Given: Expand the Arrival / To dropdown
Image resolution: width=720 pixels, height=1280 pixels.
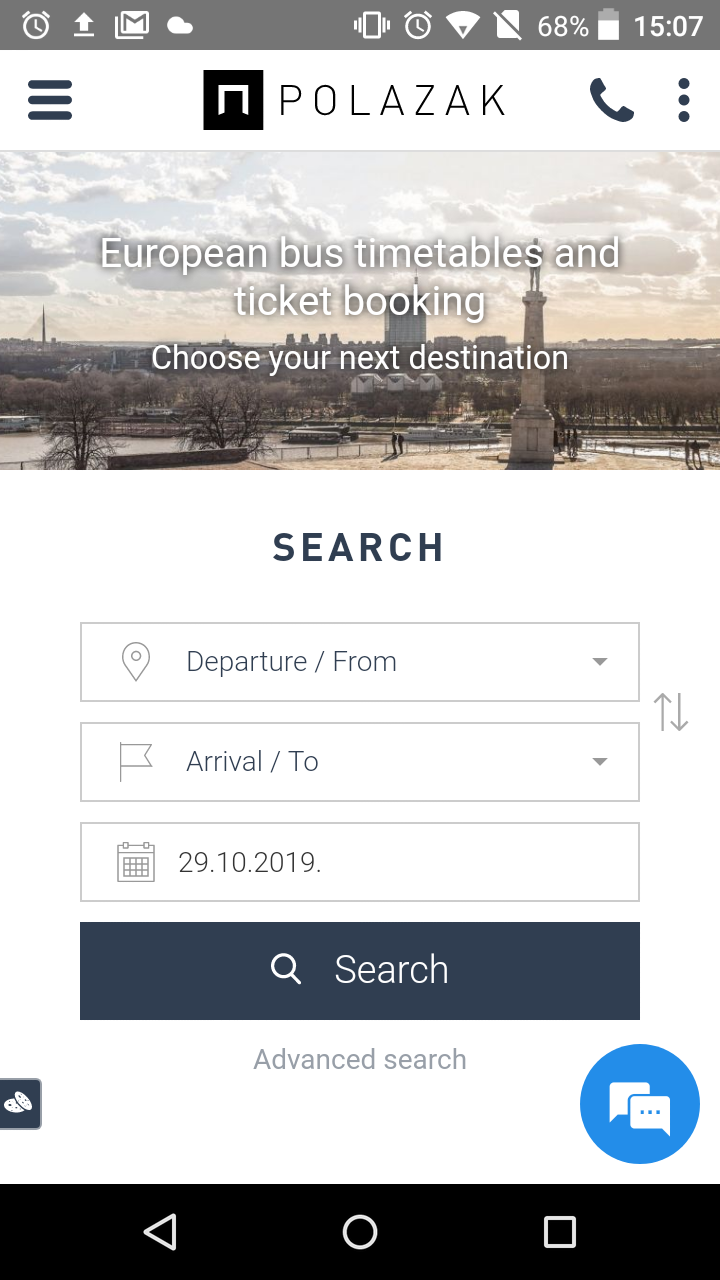Looking at the screenshot, I should point(360,762).
